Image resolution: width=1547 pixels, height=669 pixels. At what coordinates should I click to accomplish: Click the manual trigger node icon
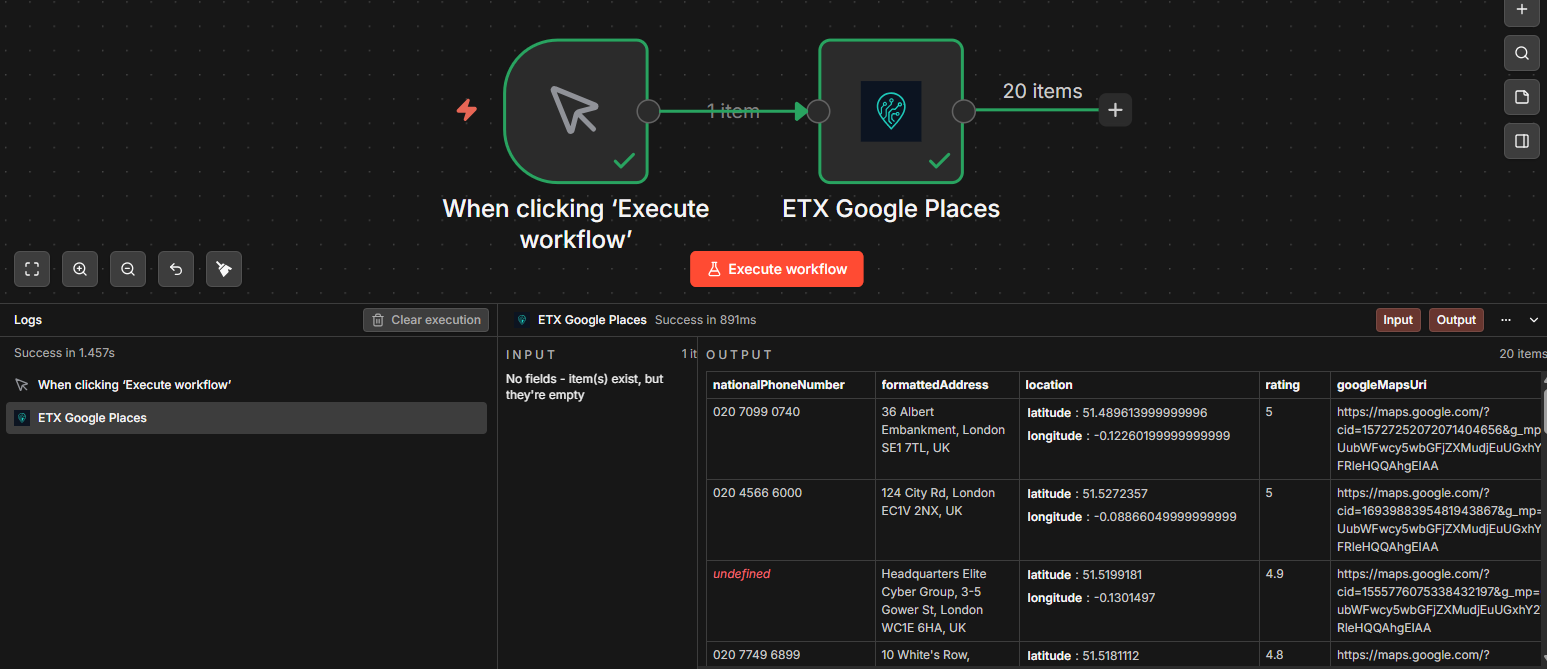(575, 110)
